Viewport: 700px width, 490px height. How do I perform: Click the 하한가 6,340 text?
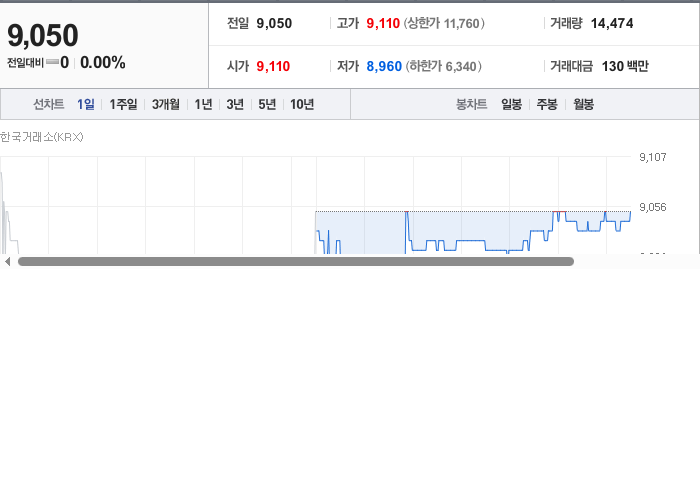443,66
